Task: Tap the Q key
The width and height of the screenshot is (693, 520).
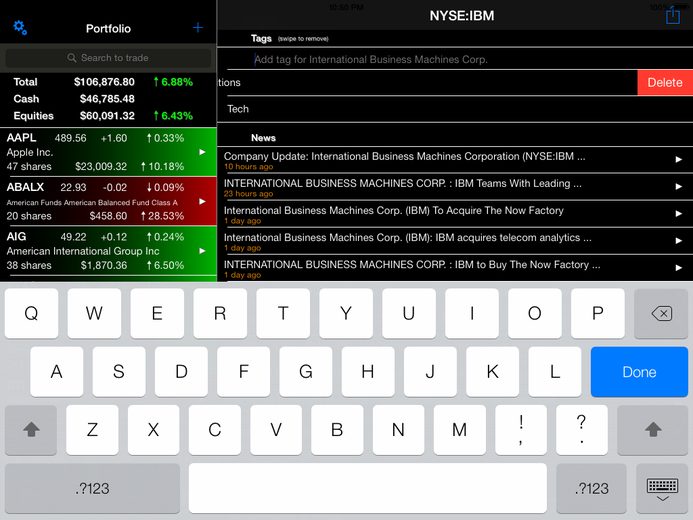Action: click(x=31, y=314)
